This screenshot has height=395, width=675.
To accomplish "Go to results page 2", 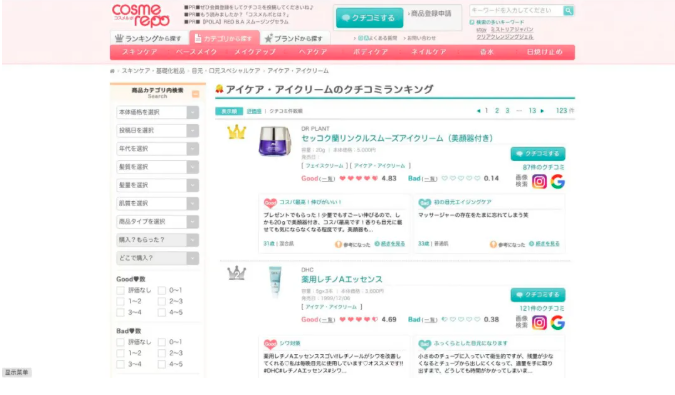I will pyautogui.click(x=497, y=111).
